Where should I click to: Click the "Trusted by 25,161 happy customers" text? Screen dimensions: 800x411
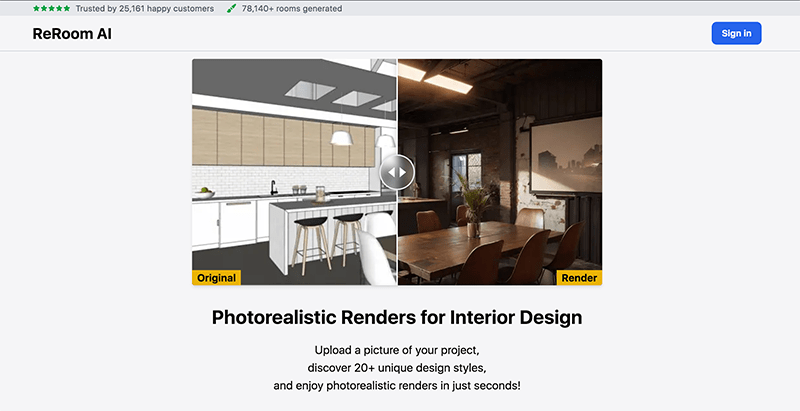coord(145,8)
